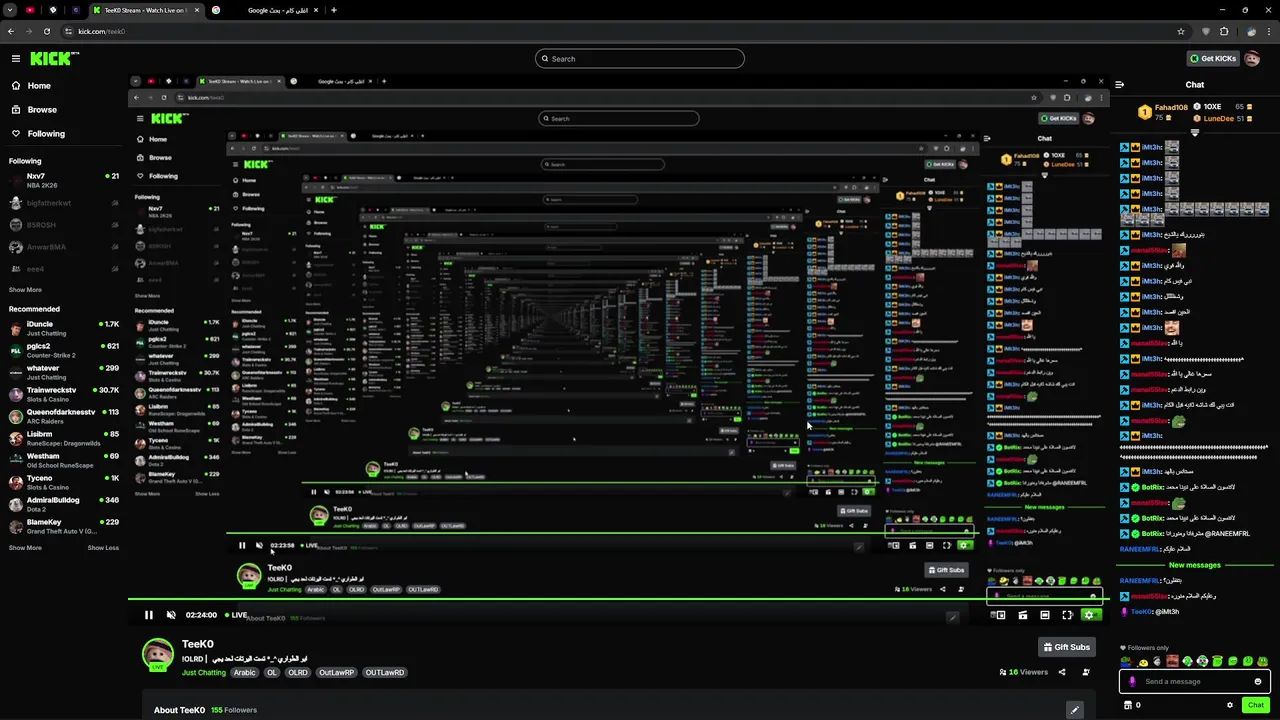Click LuneDee on chat leaderboard
Viewport: 1280px width, 720px height.
coord(1218,118)
